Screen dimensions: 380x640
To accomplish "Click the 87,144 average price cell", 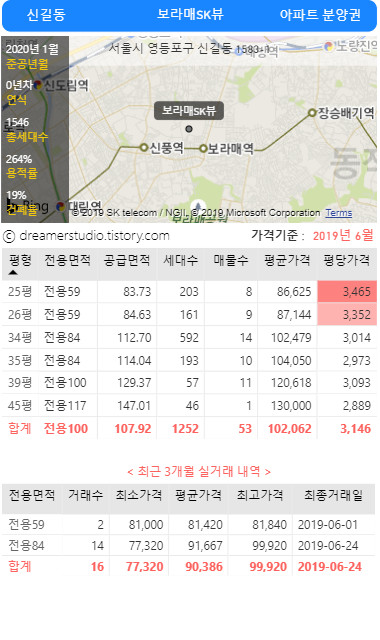I will [294, 315].
